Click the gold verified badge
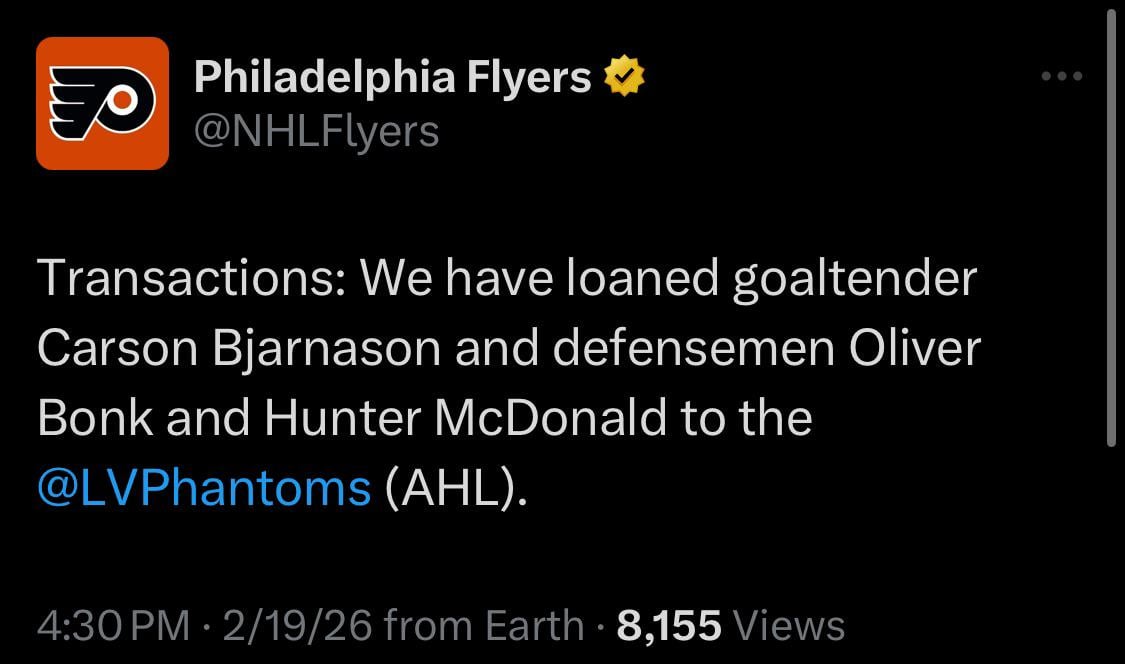The height and width of the screenshot is (664, 1125). [x=625, y=77]
